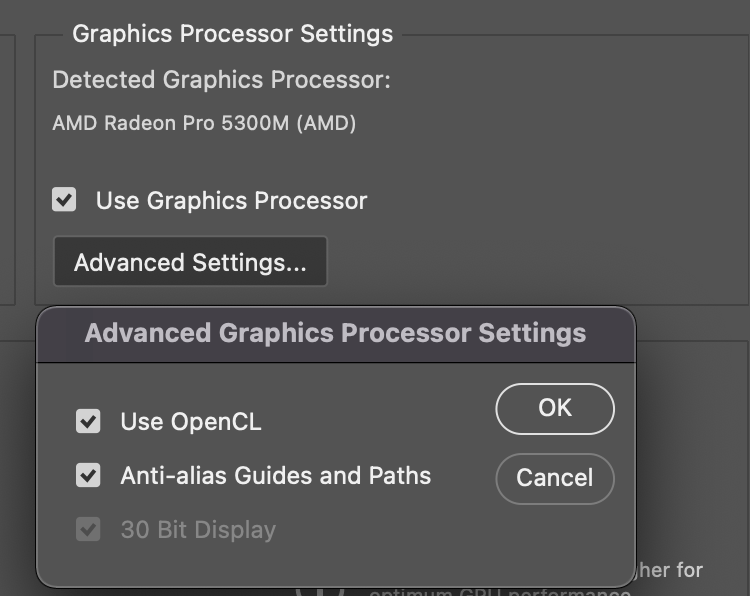
Task: Click the "gher for" text fragment beside dialog
Action: point(670,570)
